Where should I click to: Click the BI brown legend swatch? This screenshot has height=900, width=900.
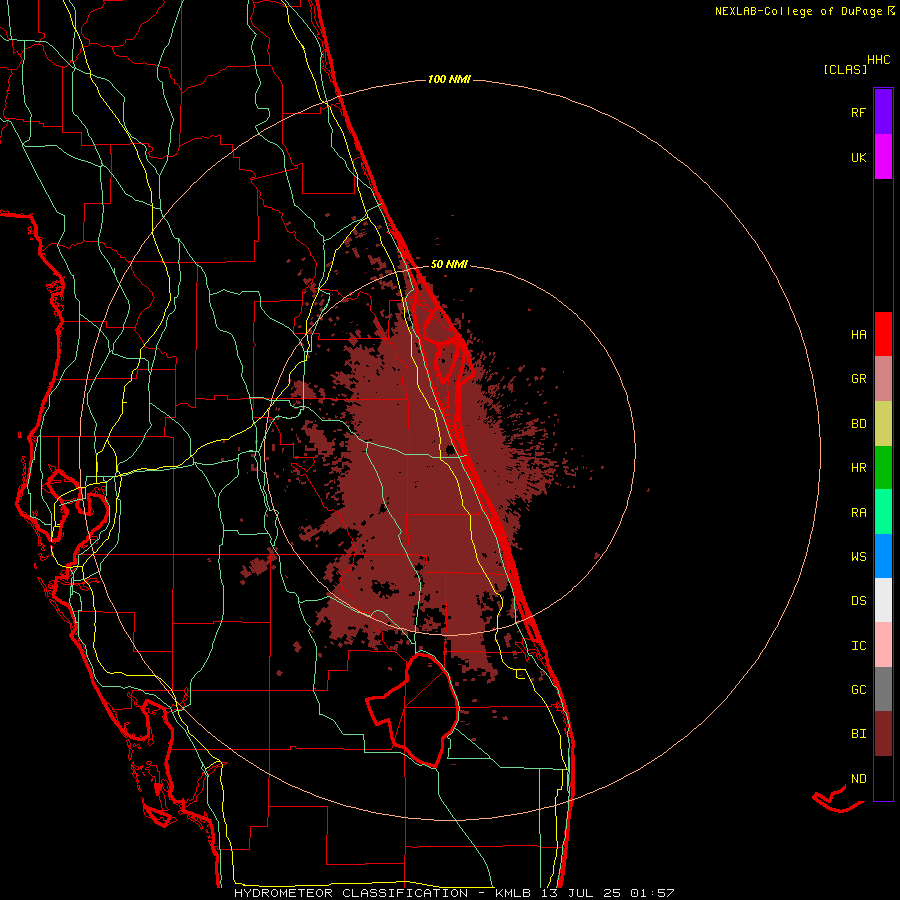click(x=883, y=734)
